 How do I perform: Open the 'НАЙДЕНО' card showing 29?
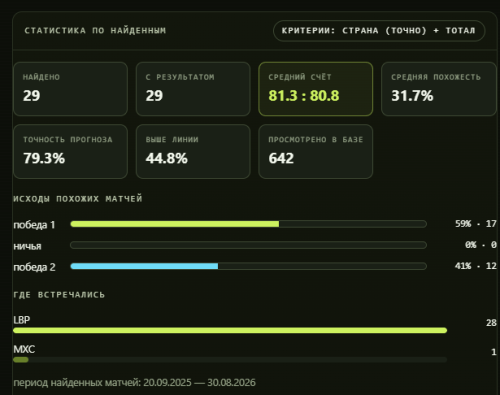point(70,89)
